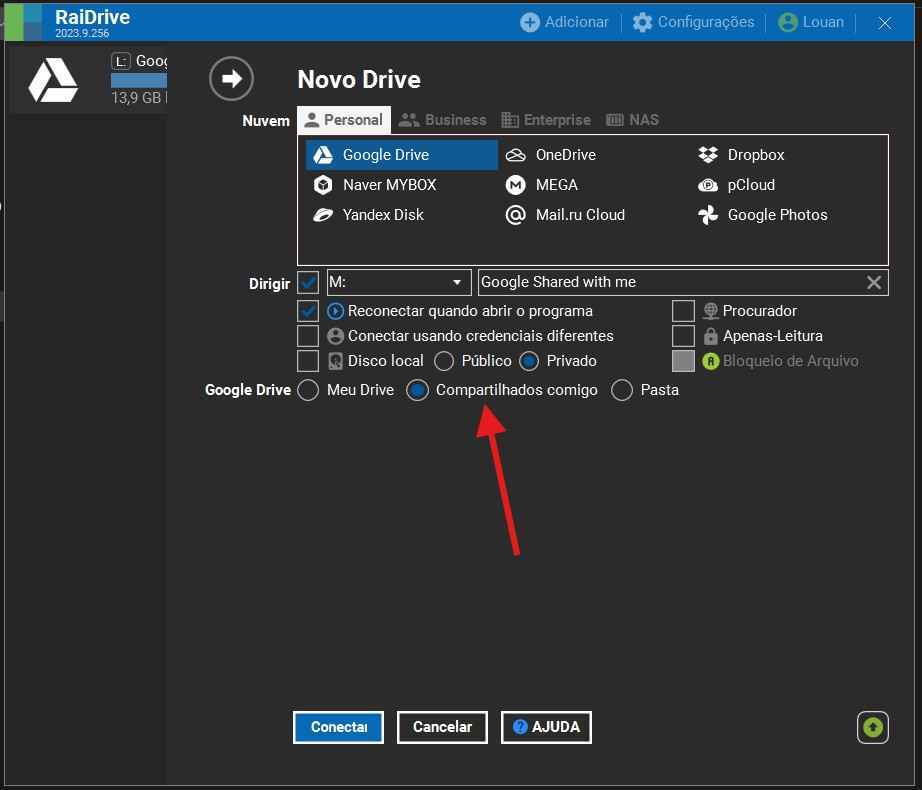Choose Google Photos pinwheel icon
The height and width of the screenshot is (790, 922).
click(708, 215)
